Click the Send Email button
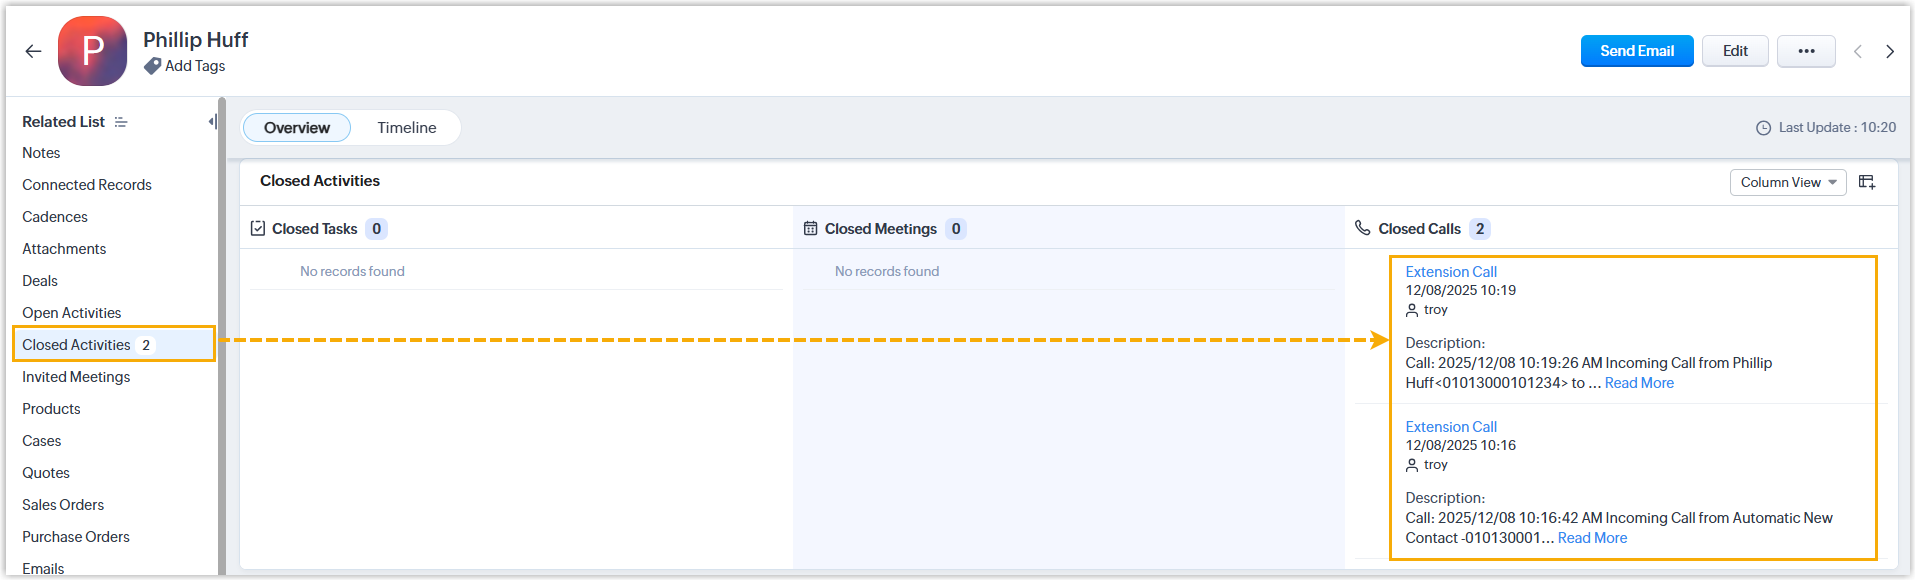Screen dimensions: 1916x581 click(x=1636, y=51)
